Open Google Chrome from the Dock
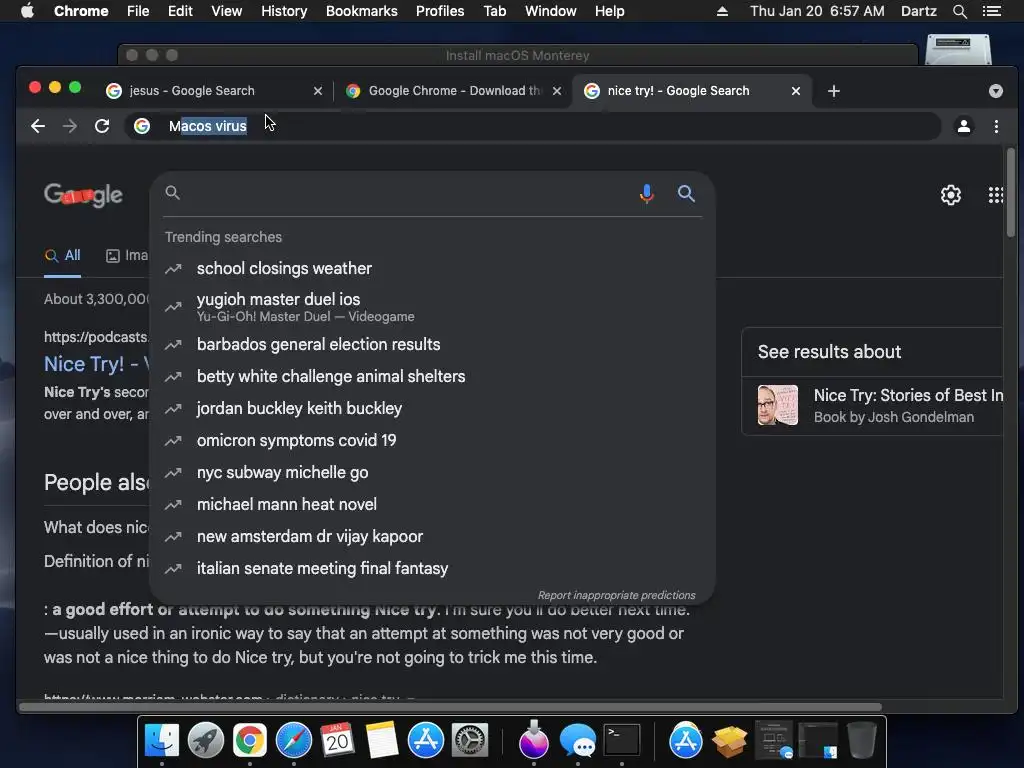This screenshot has width=1024, height=768. point(249,741)
